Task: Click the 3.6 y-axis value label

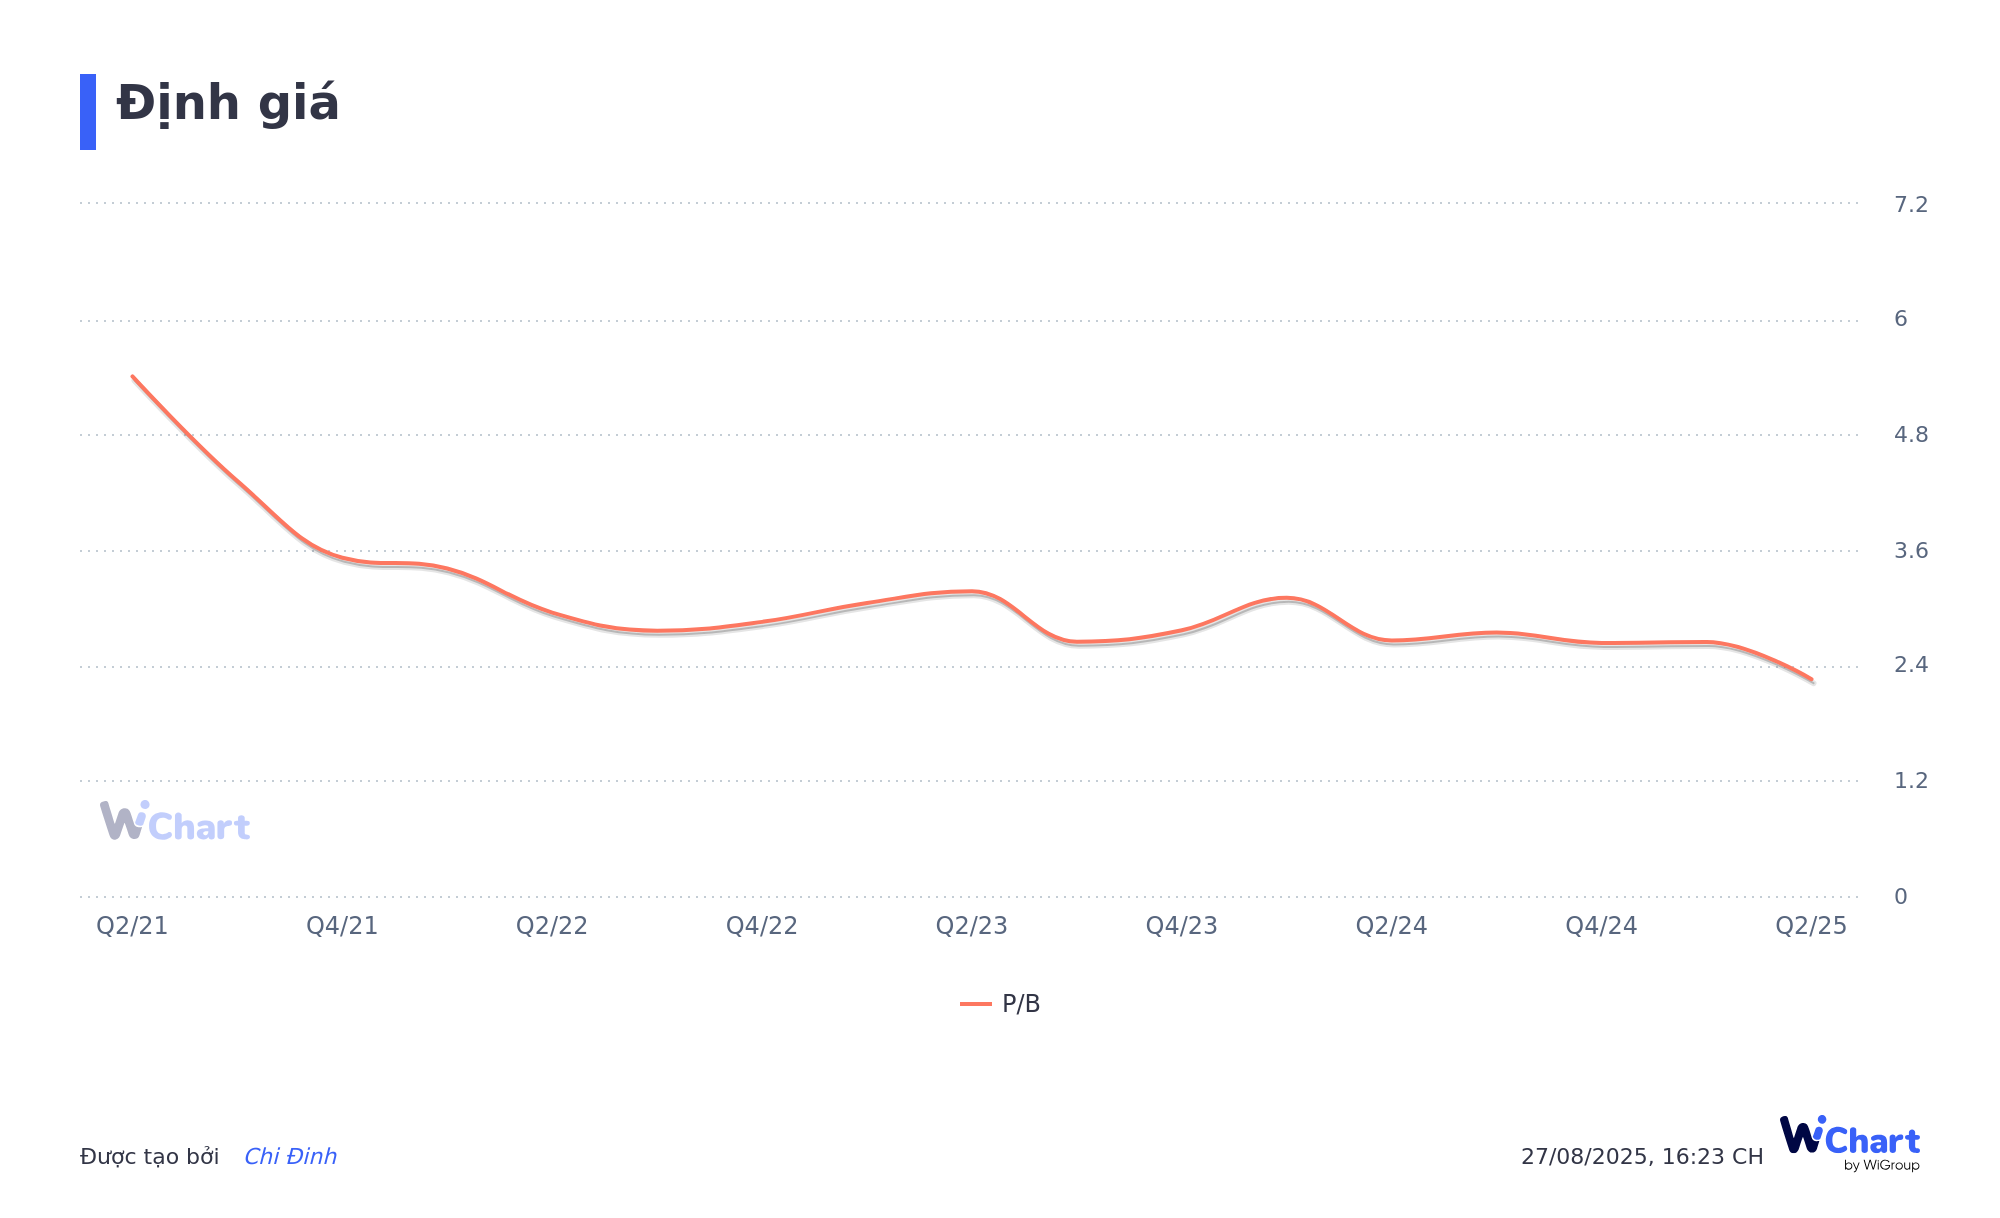Action: click(1910, 551)
